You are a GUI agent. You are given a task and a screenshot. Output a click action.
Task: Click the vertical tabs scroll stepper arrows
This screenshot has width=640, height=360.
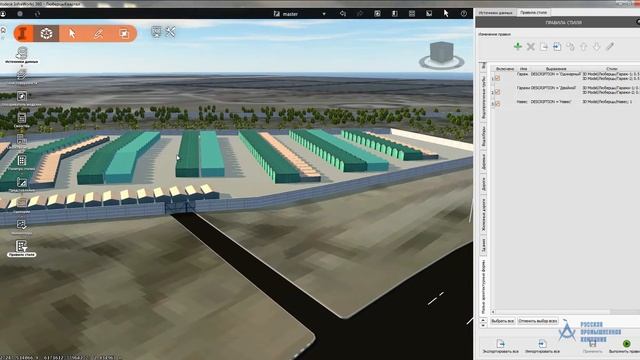pos(483,322)
